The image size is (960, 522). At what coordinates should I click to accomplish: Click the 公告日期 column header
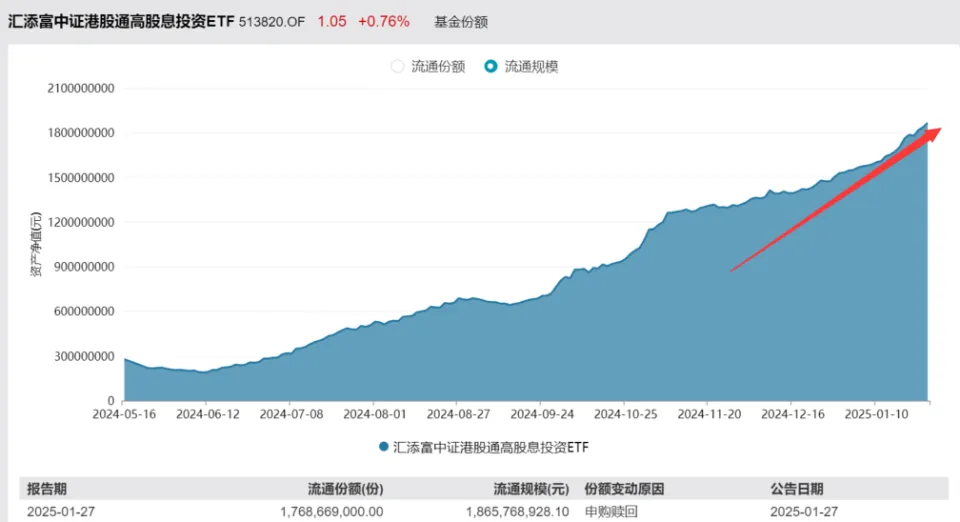click(797, 489)
